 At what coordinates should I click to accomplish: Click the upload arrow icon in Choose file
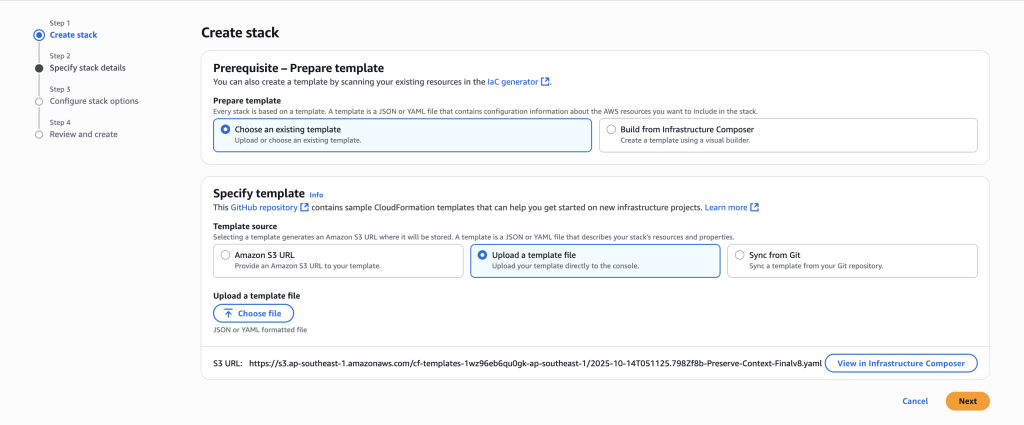tap(228, 313)
